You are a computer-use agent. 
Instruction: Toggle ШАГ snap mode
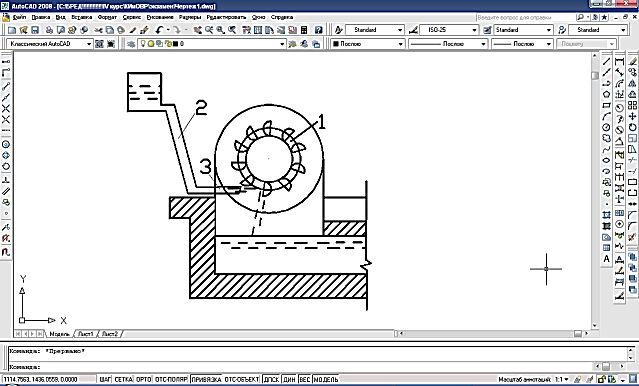click(x=105, y=379)
